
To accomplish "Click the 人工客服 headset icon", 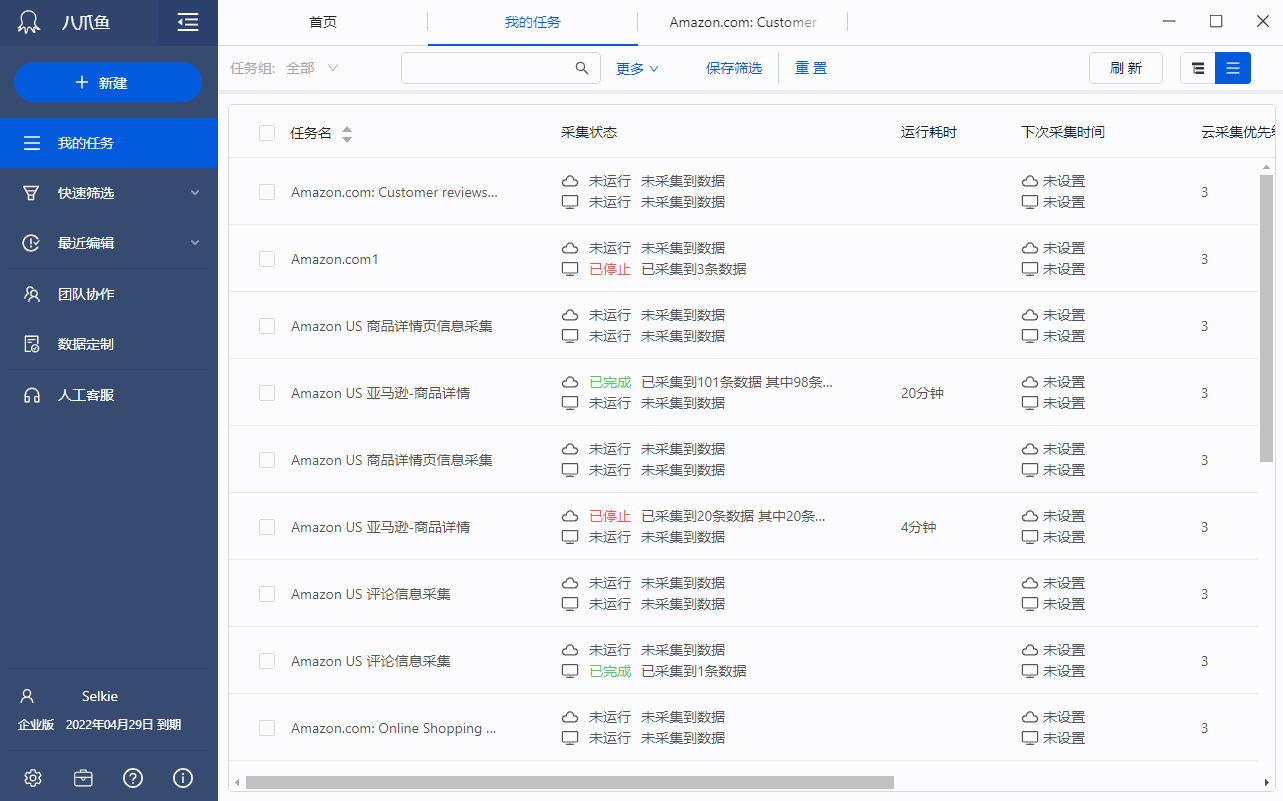I will coord(32,395).
